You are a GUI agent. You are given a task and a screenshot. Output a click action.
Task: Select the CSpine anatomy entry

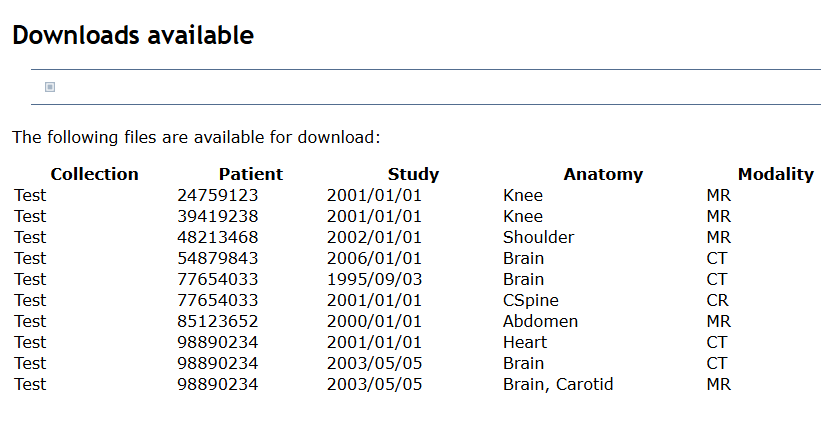[x=531, y=300]
